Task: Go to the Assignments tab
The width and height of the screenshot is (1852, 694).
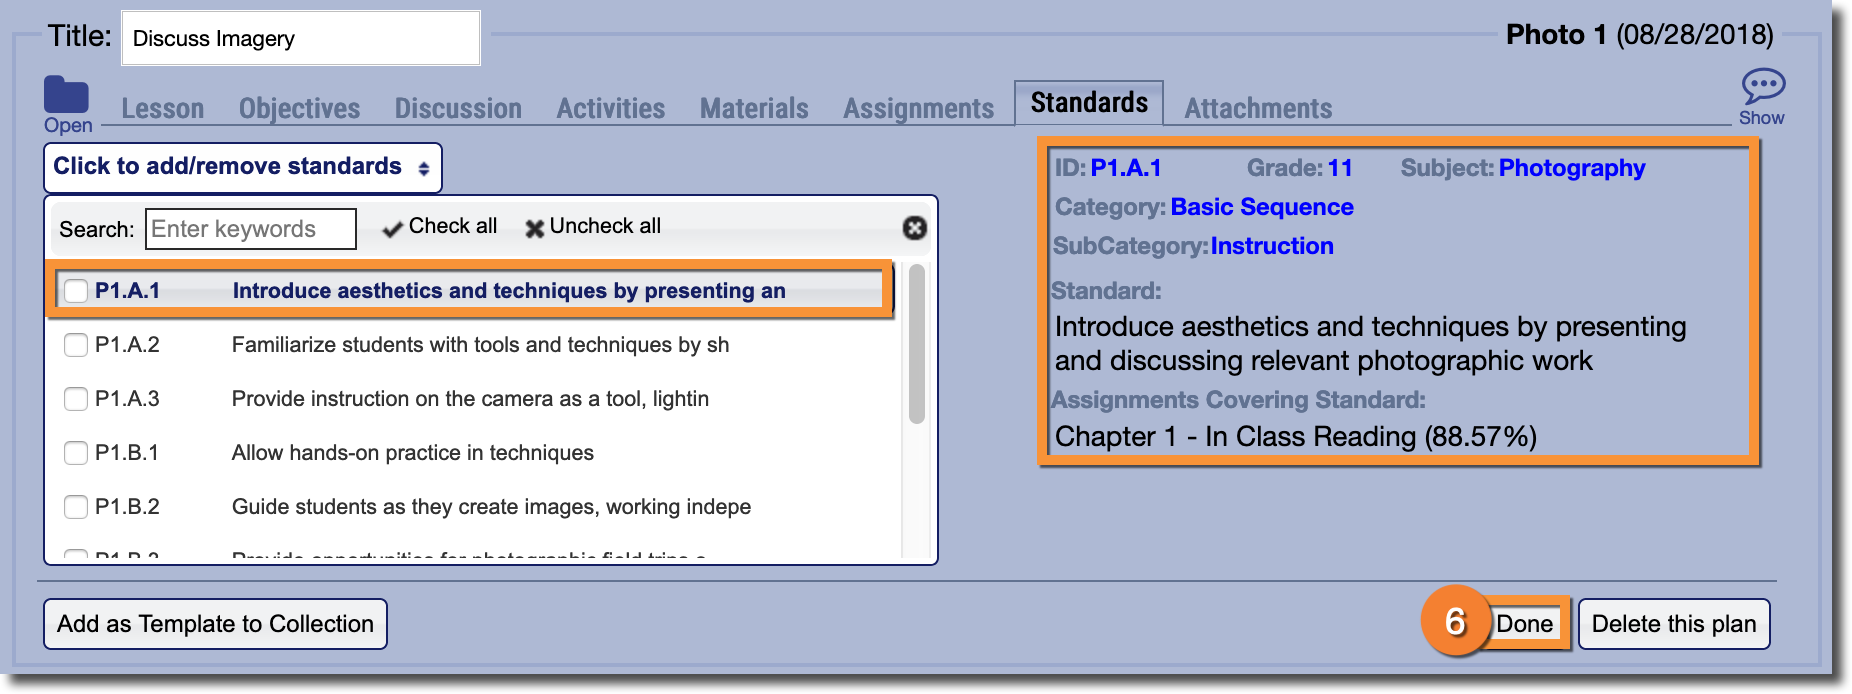Action: (x=918, y=108)
